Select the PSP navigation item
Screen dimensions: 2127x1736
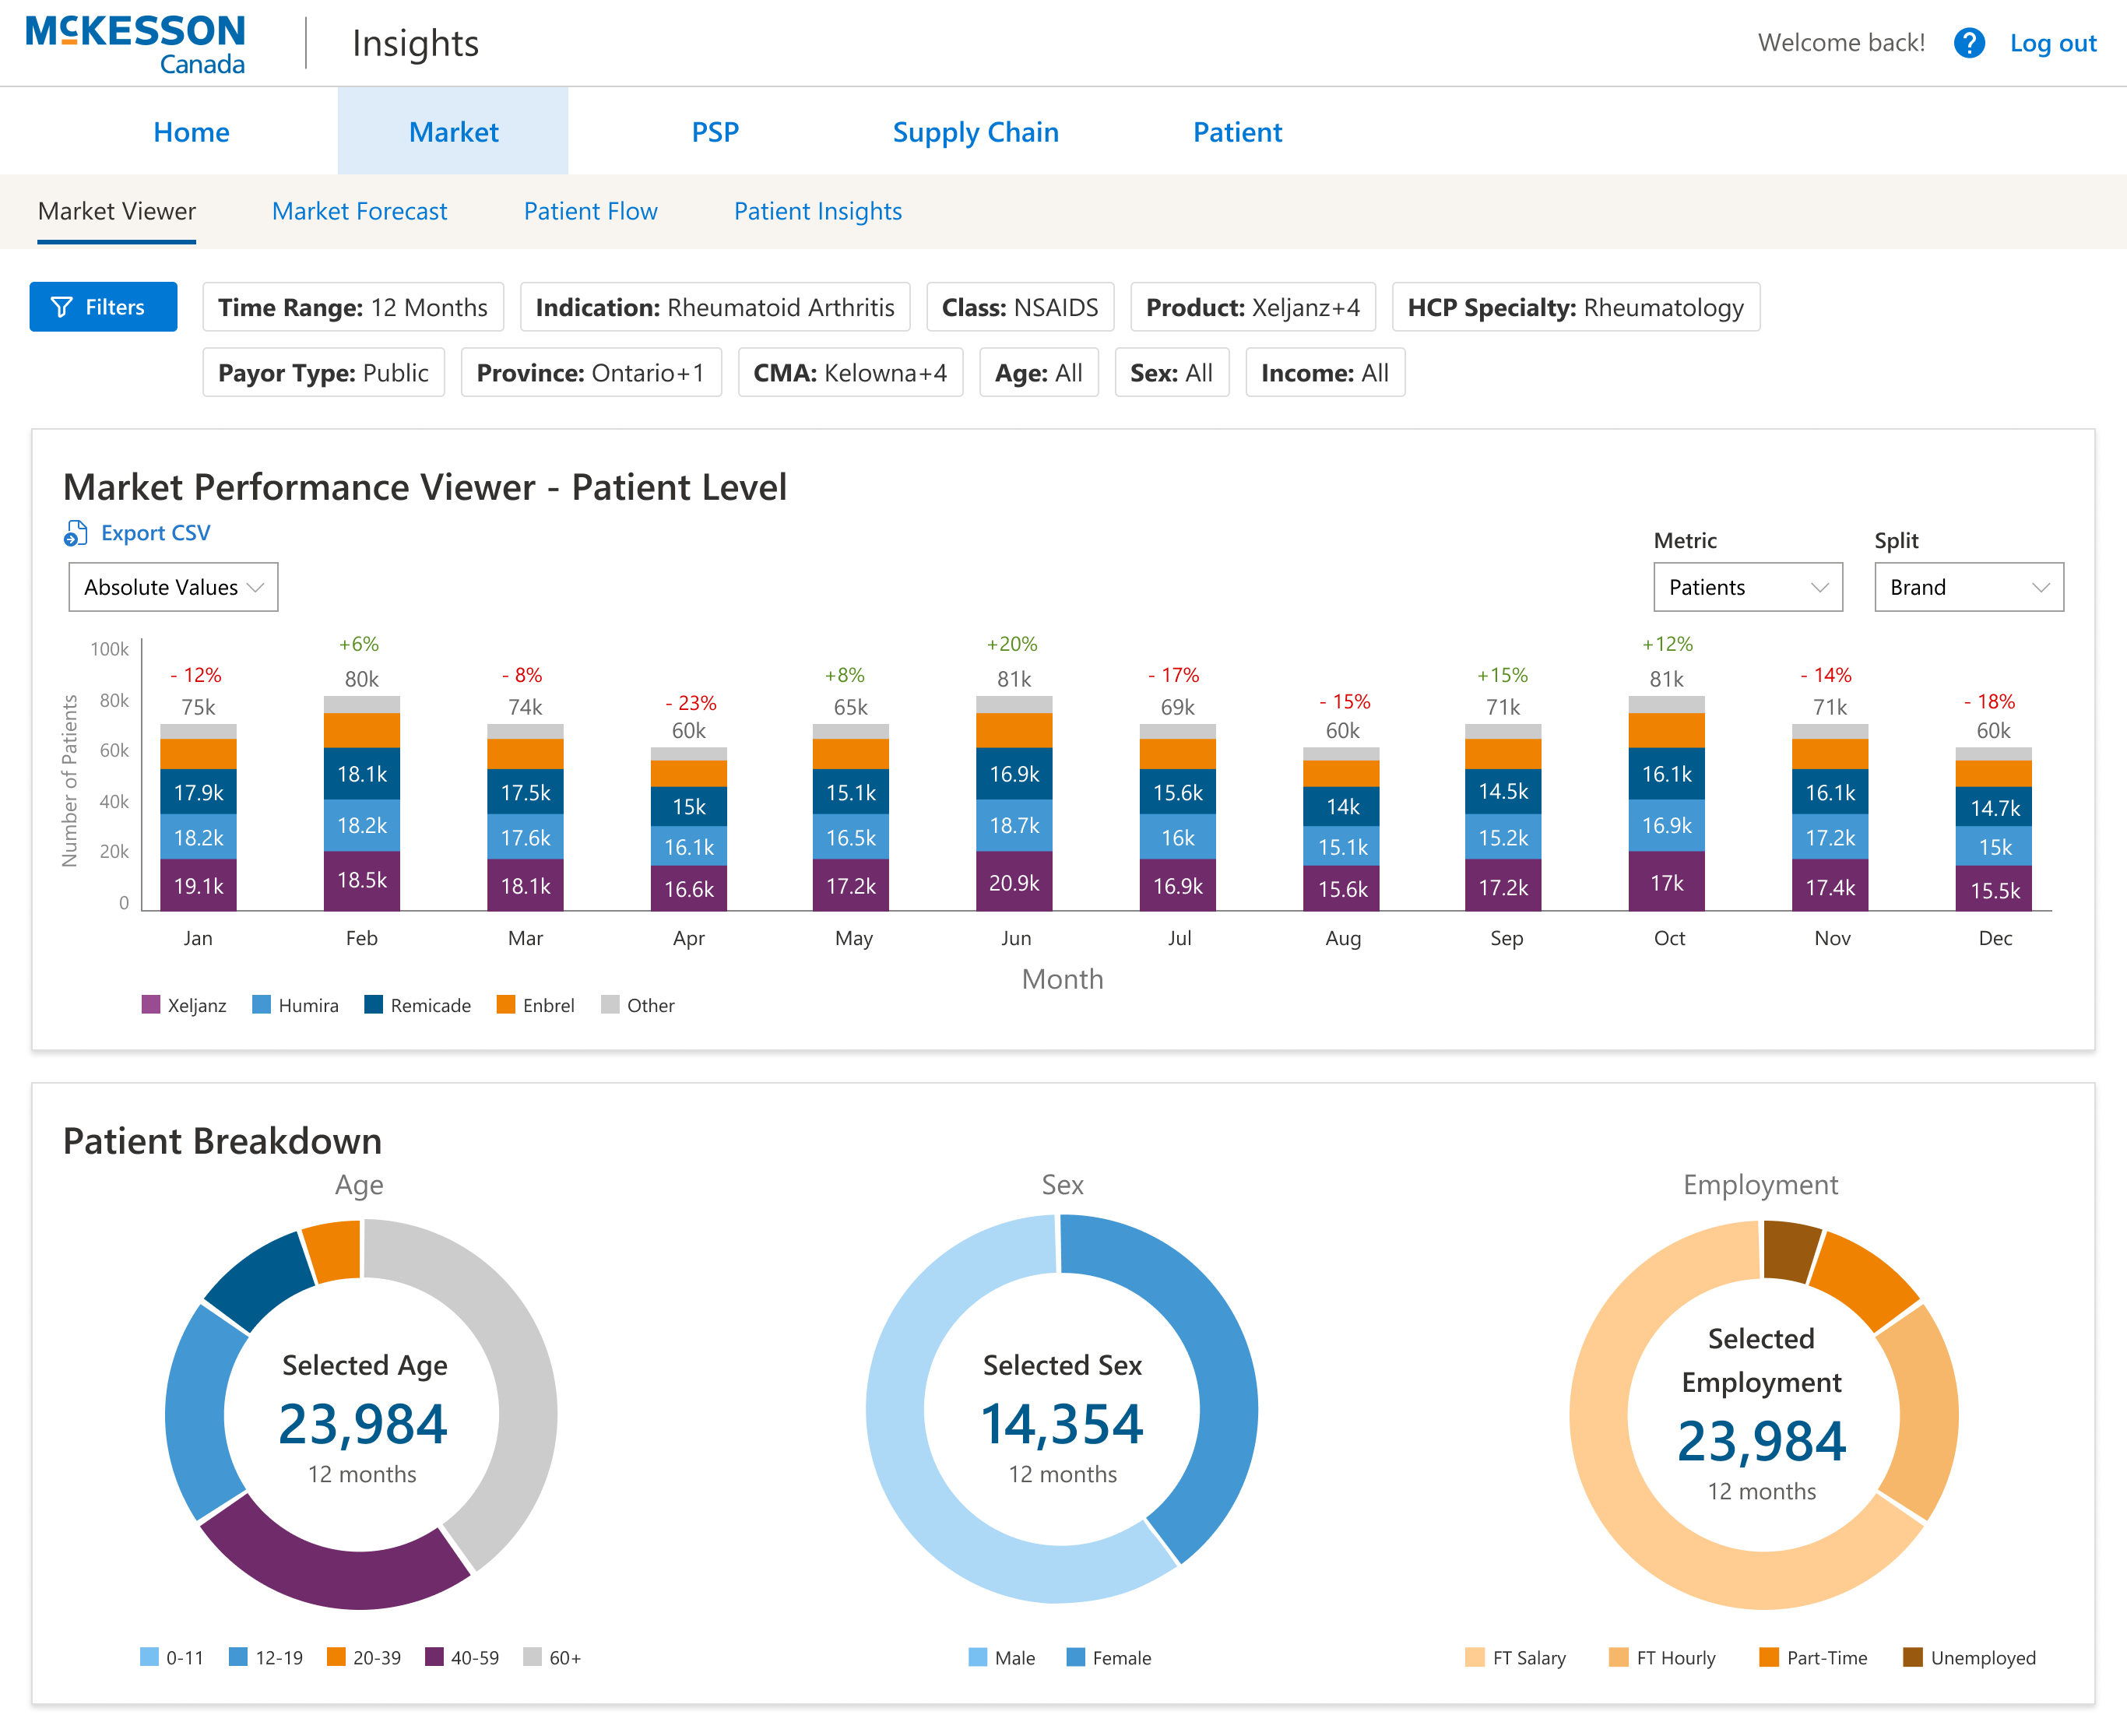pos(715,131)
